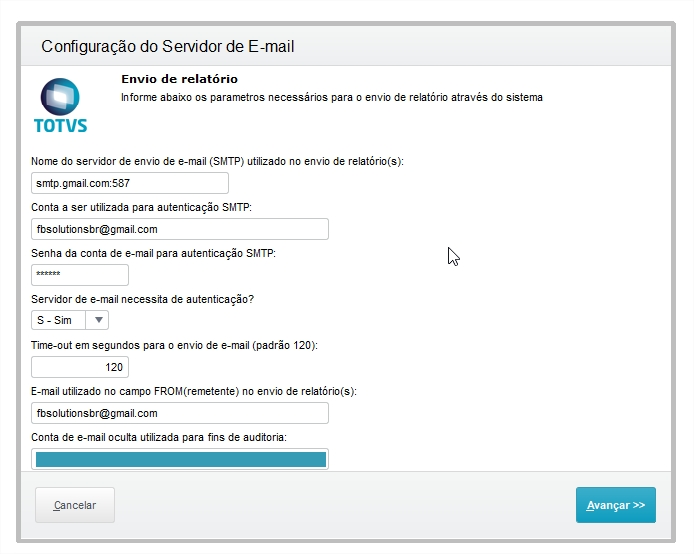Click the Avançar >> button
694x554 pixels.
click(615, 505)
